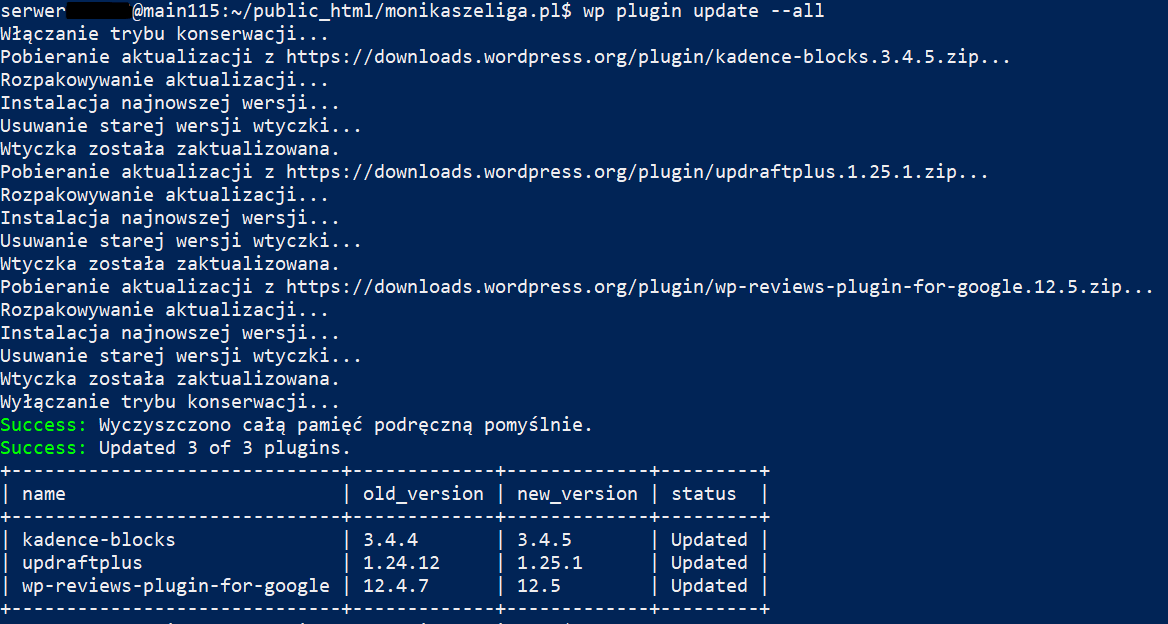This screenshot has height=624, width=1168.
Task: Click the green Success label before "Wyczyszczono"
Action: click(x=43, y=425)
